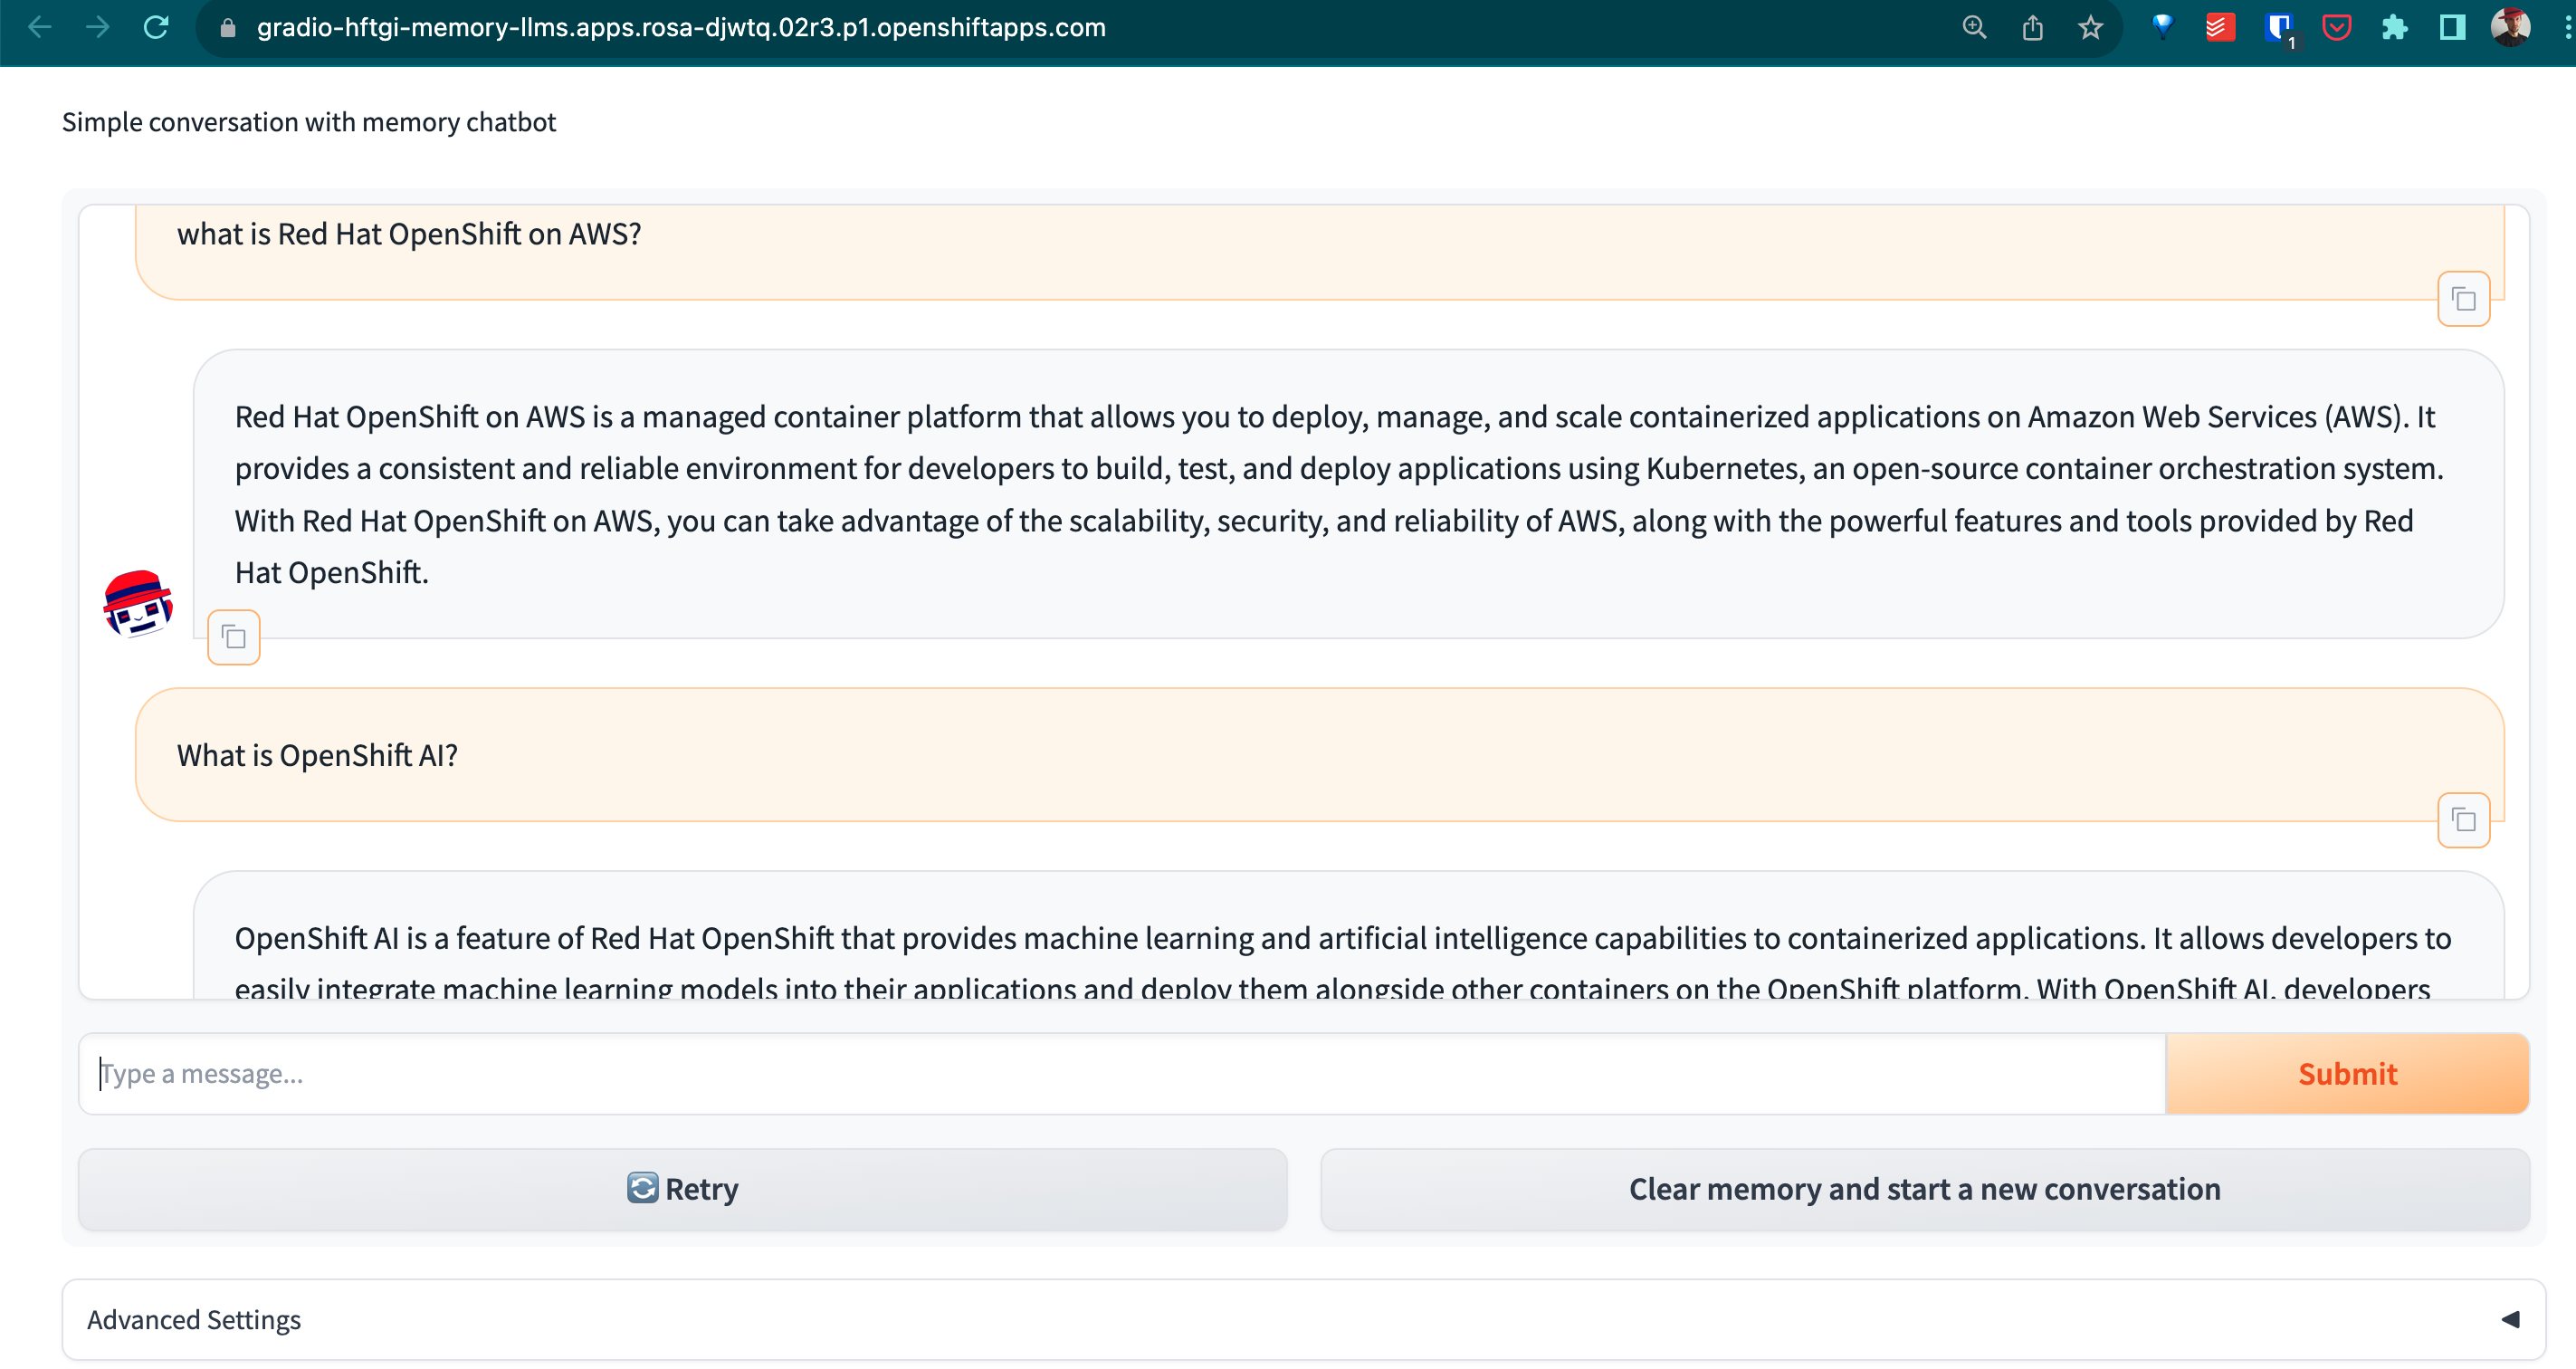The image size is (2576, 1369).
Task: Copy the 'What is OpenShift AI?' message
Action: pos(2464,821)
